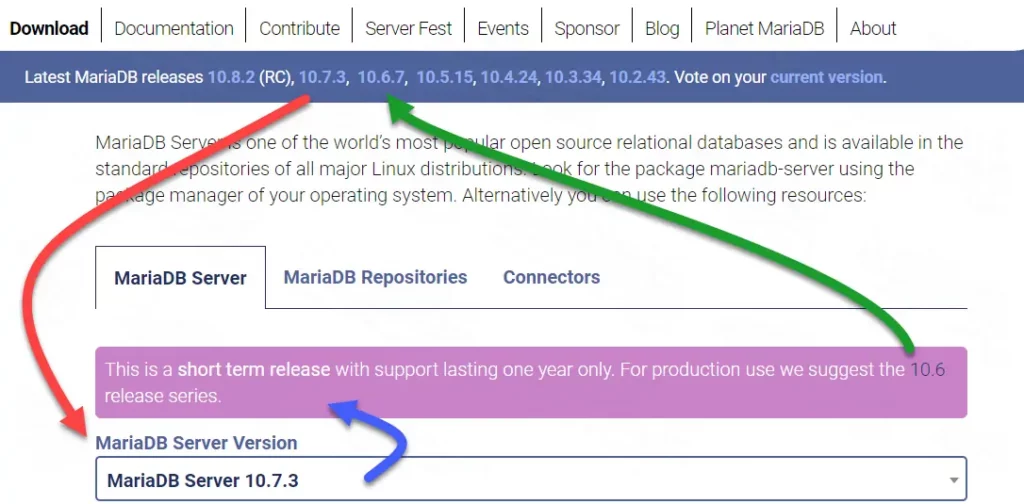
Task: Follow the 10.7.3 release link
Action: (x=322, y=77)
